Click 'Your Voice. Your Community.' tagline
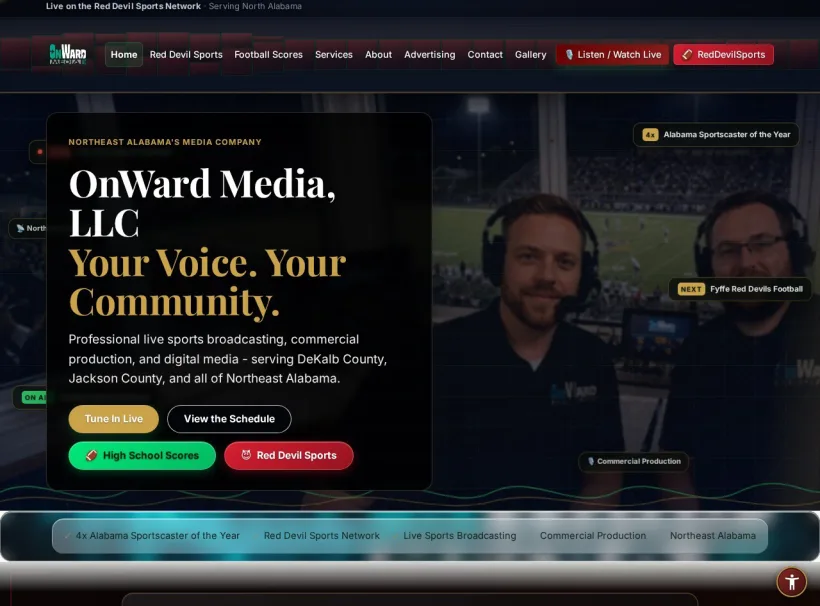Screen dimensions: 820x606 point(208,282)
